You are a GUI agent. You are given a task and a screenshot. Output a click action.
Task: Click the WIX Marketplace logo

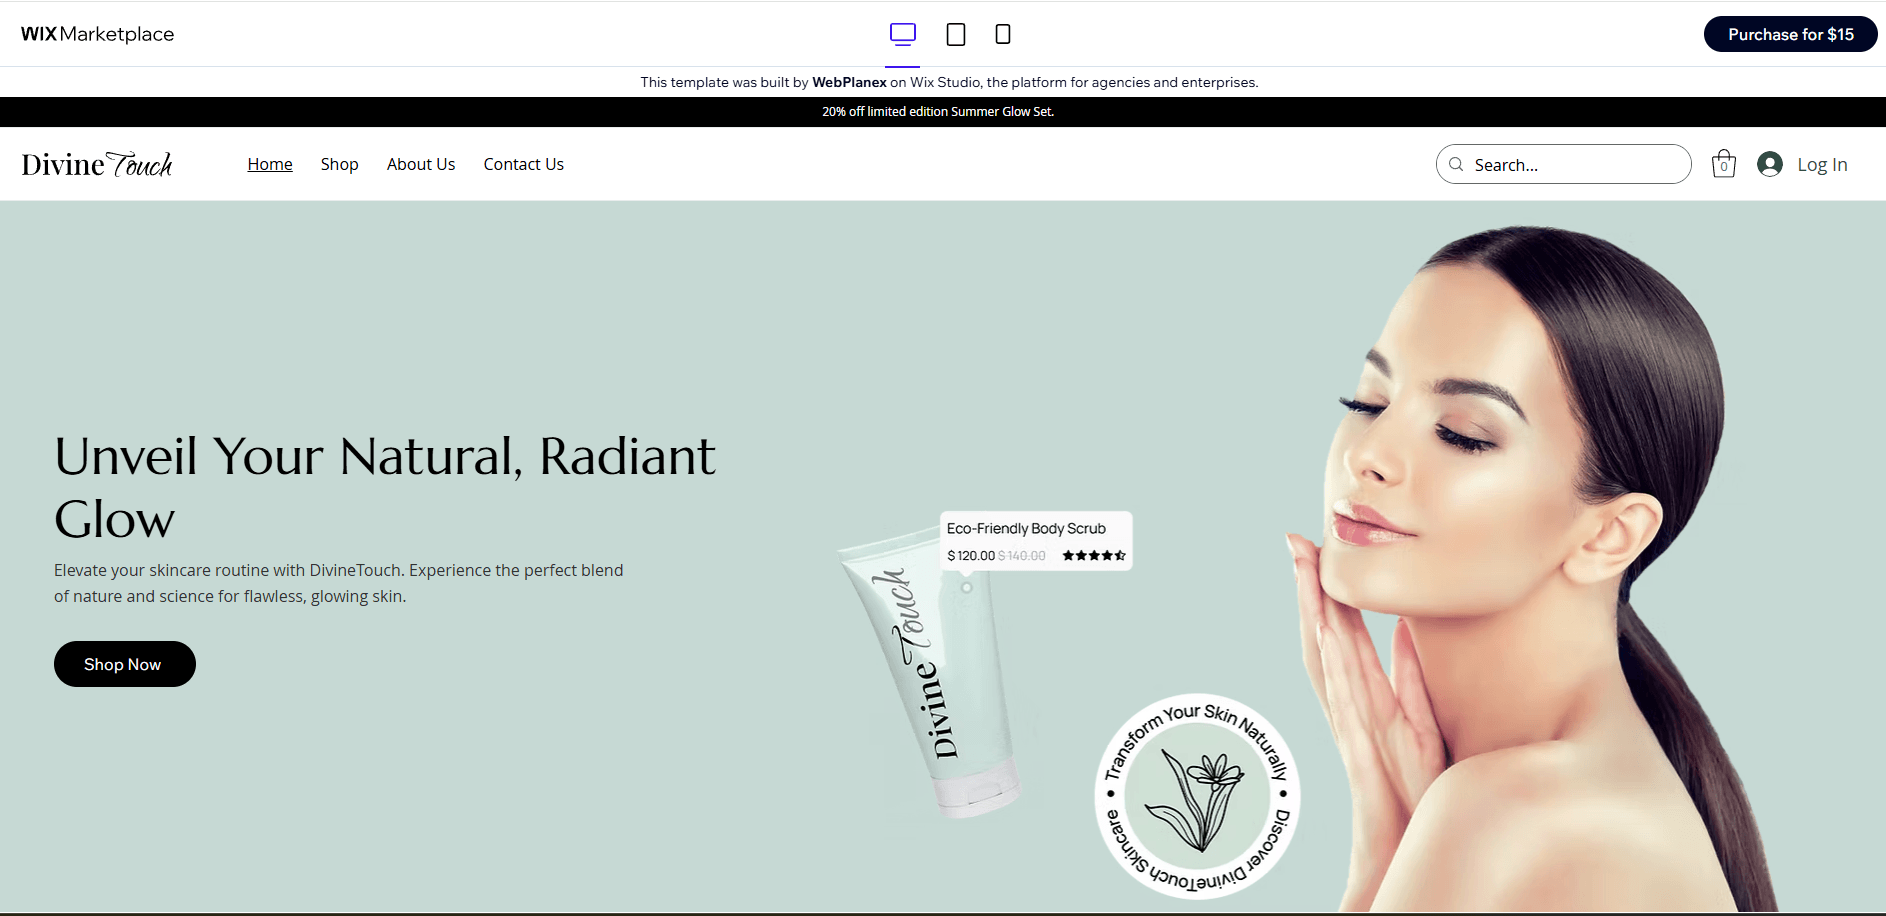[x=97, y=33]
